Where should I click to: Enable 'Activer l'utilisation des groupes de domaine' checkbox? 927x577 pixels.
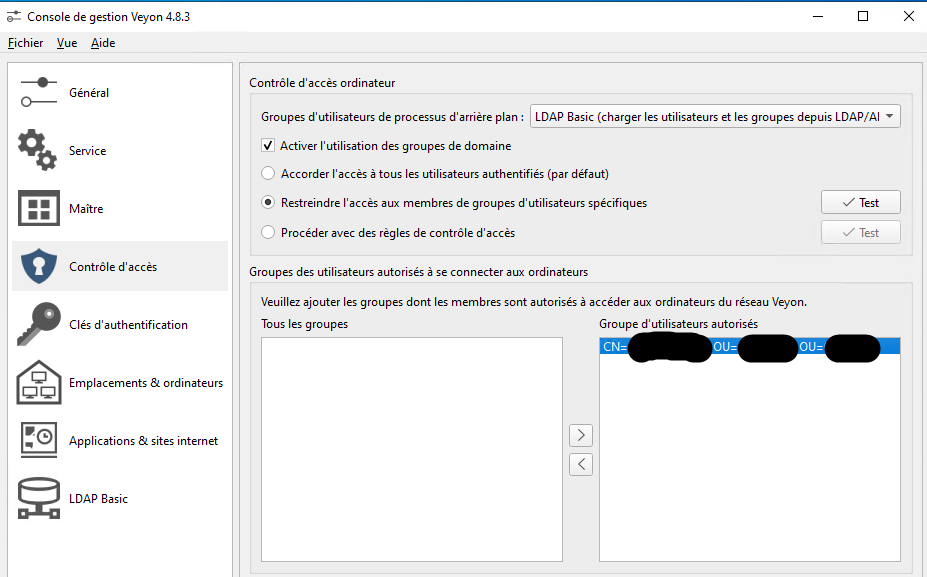click(x=268, y=145)
